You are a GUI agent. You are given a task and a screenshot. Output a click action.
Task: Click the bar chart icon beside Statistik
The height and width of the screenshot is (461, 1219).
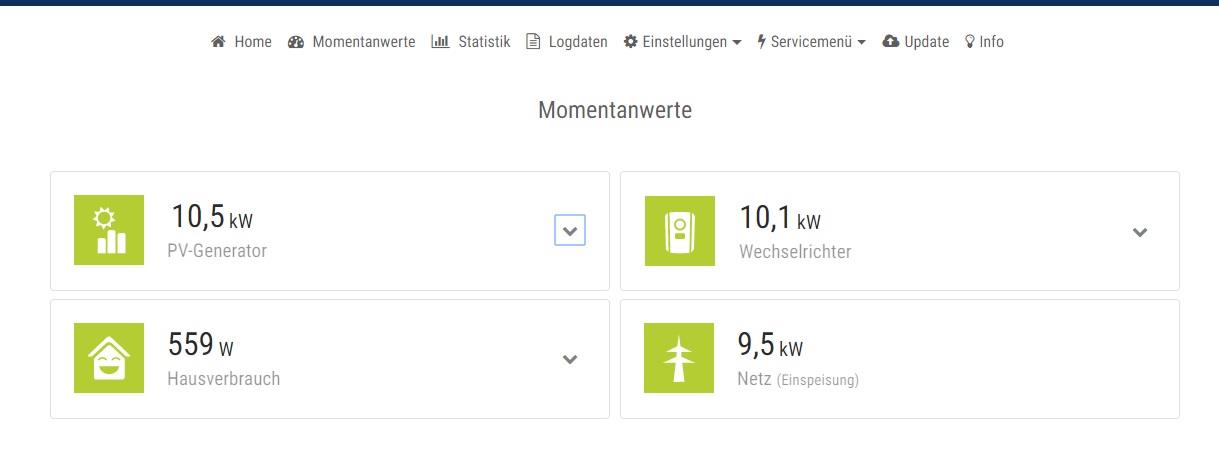[440, 42]
